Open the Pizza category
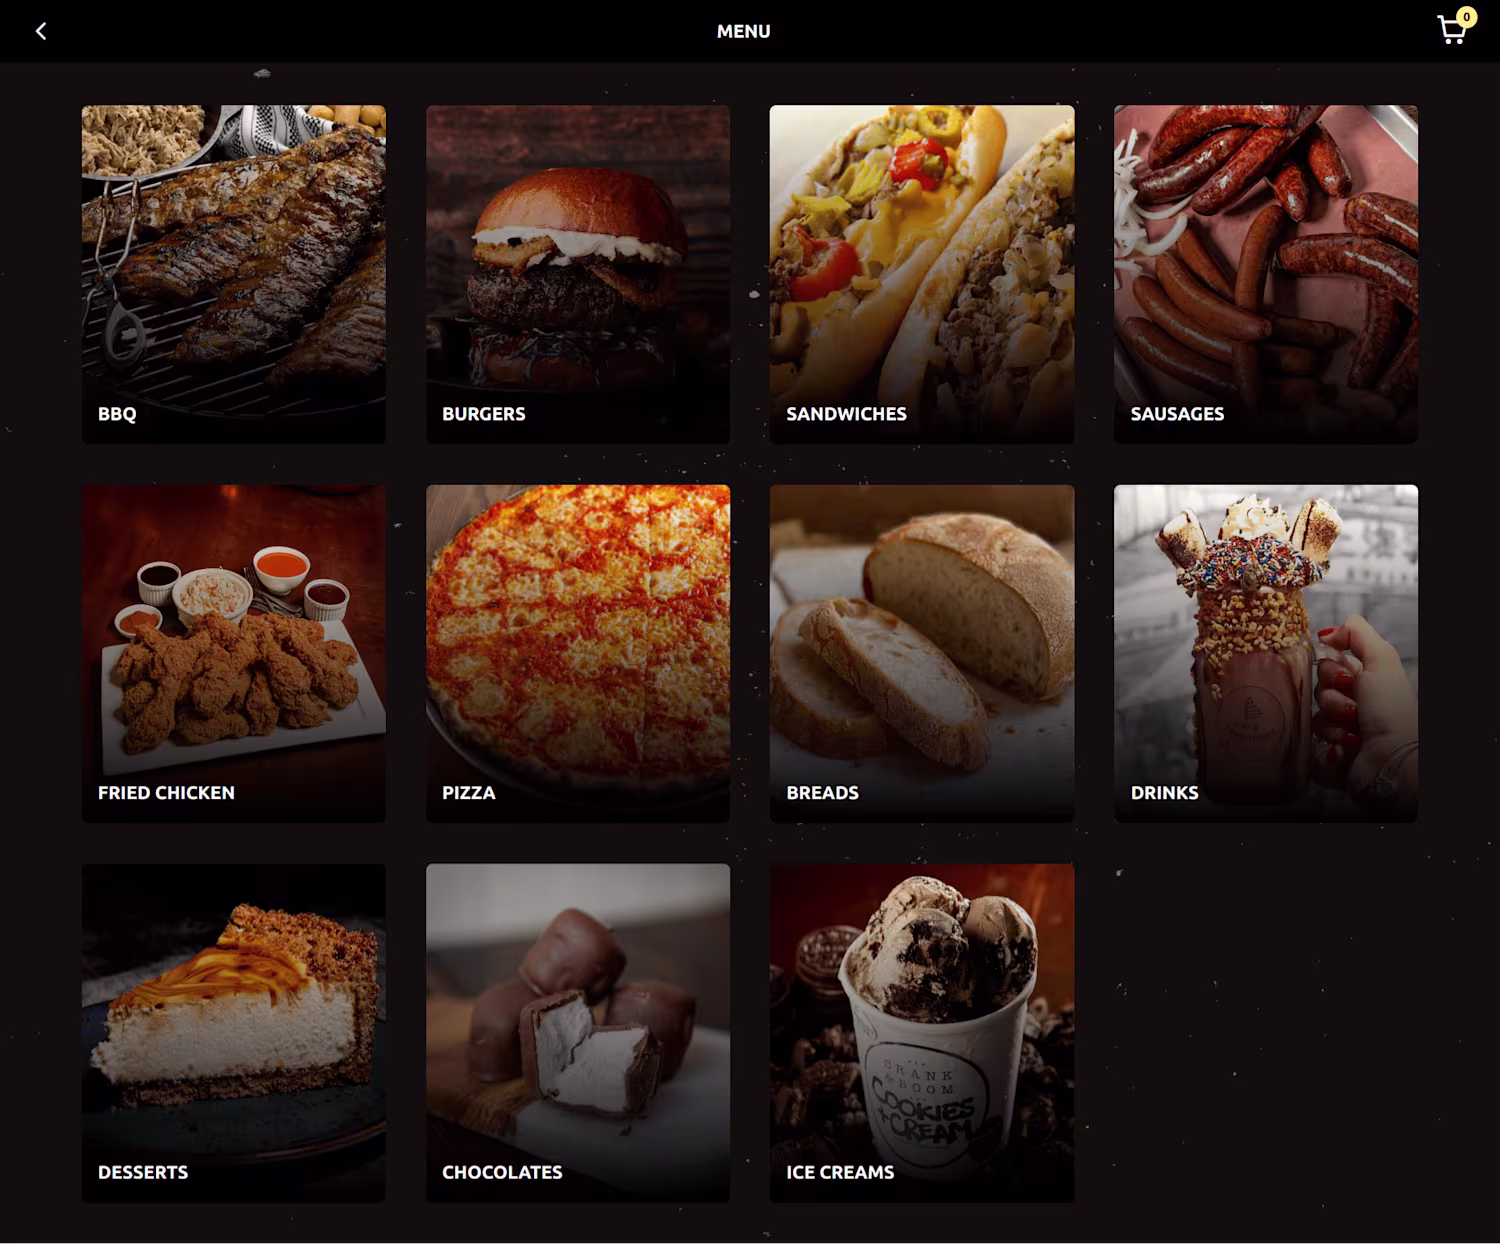 [x=578, y=654]
